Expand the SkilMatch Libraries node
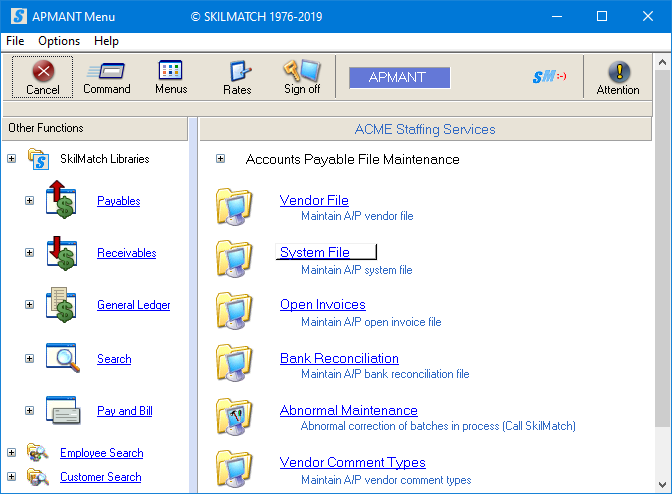Image resolution: width=672 pixels, height=494 pixels. [x=12, y=159]
